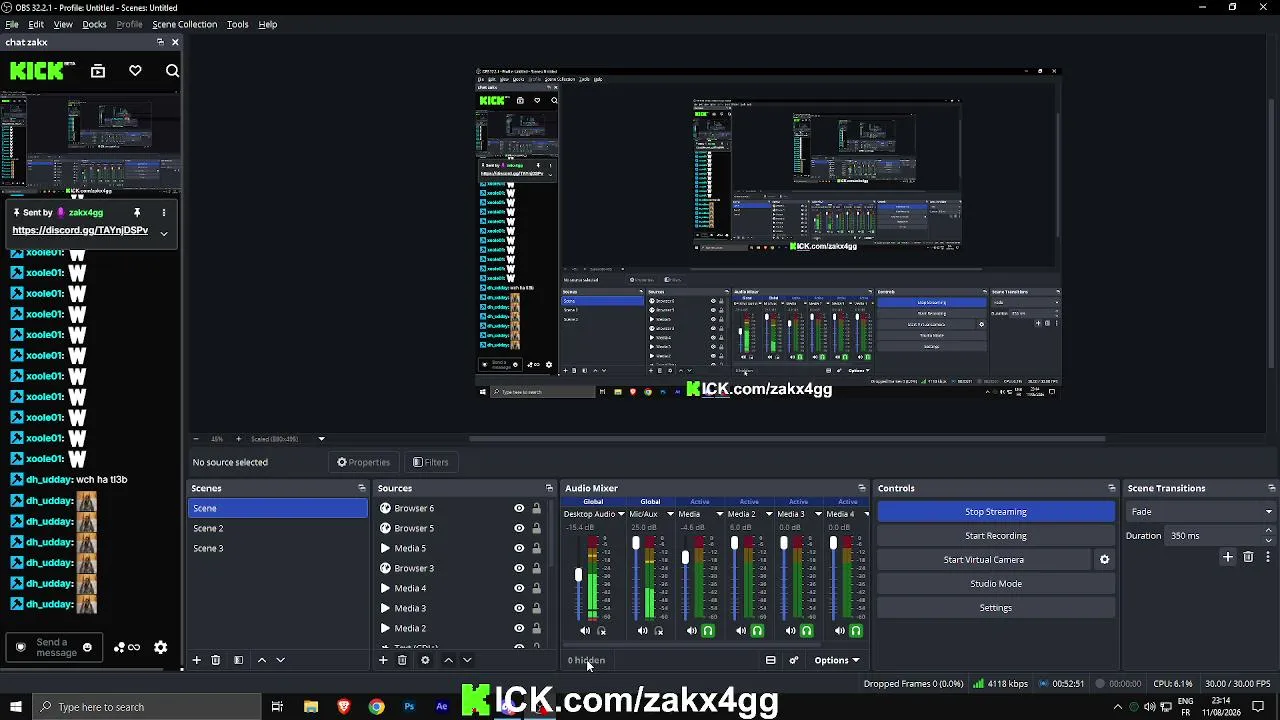Hide the Browser 5 source
This screenshot has height=720, width=1280.
tap(519, 528)
